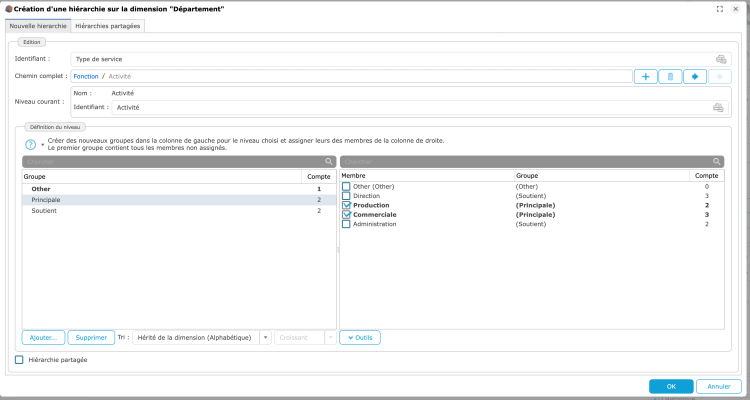Image resolution: width=750 pixels, height=400 pixels.
Task: Click the search magnifier in members panel
Action: pos(716,161)
